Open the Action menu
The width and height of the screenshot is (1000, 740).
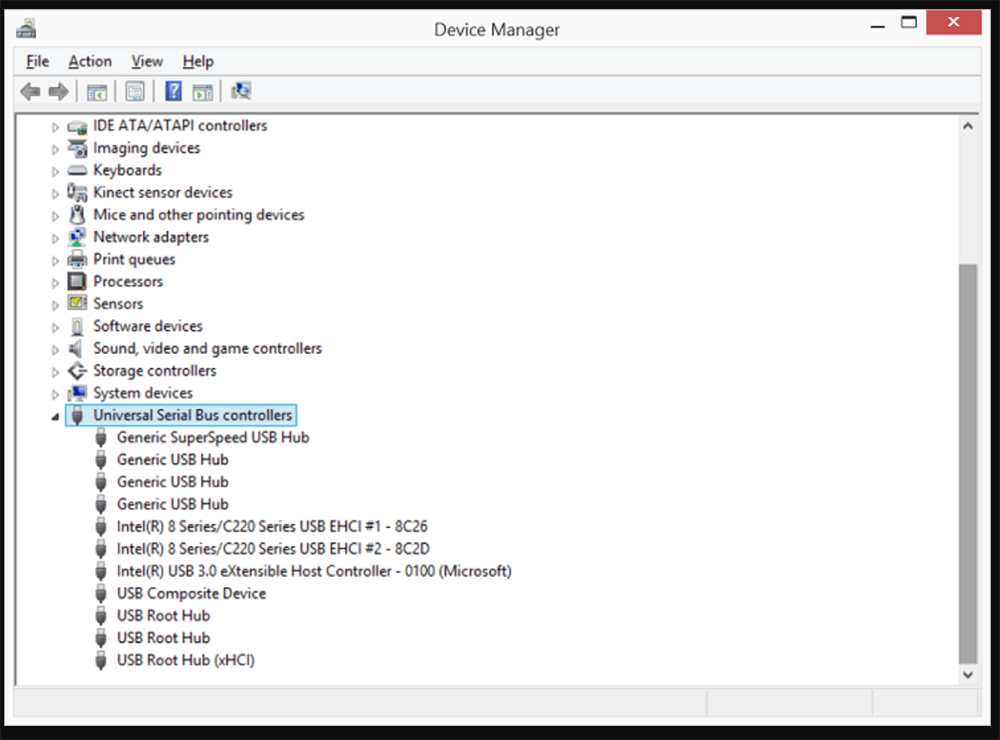pos(90,61)
